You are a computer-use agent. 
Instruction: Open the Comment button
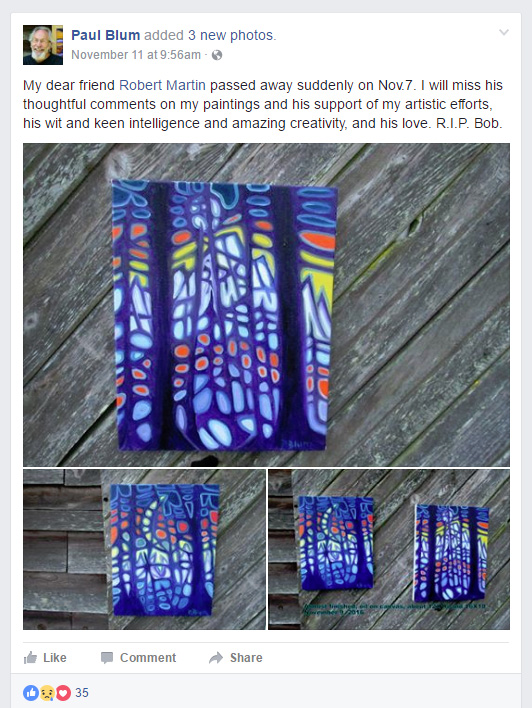point(139,657)
